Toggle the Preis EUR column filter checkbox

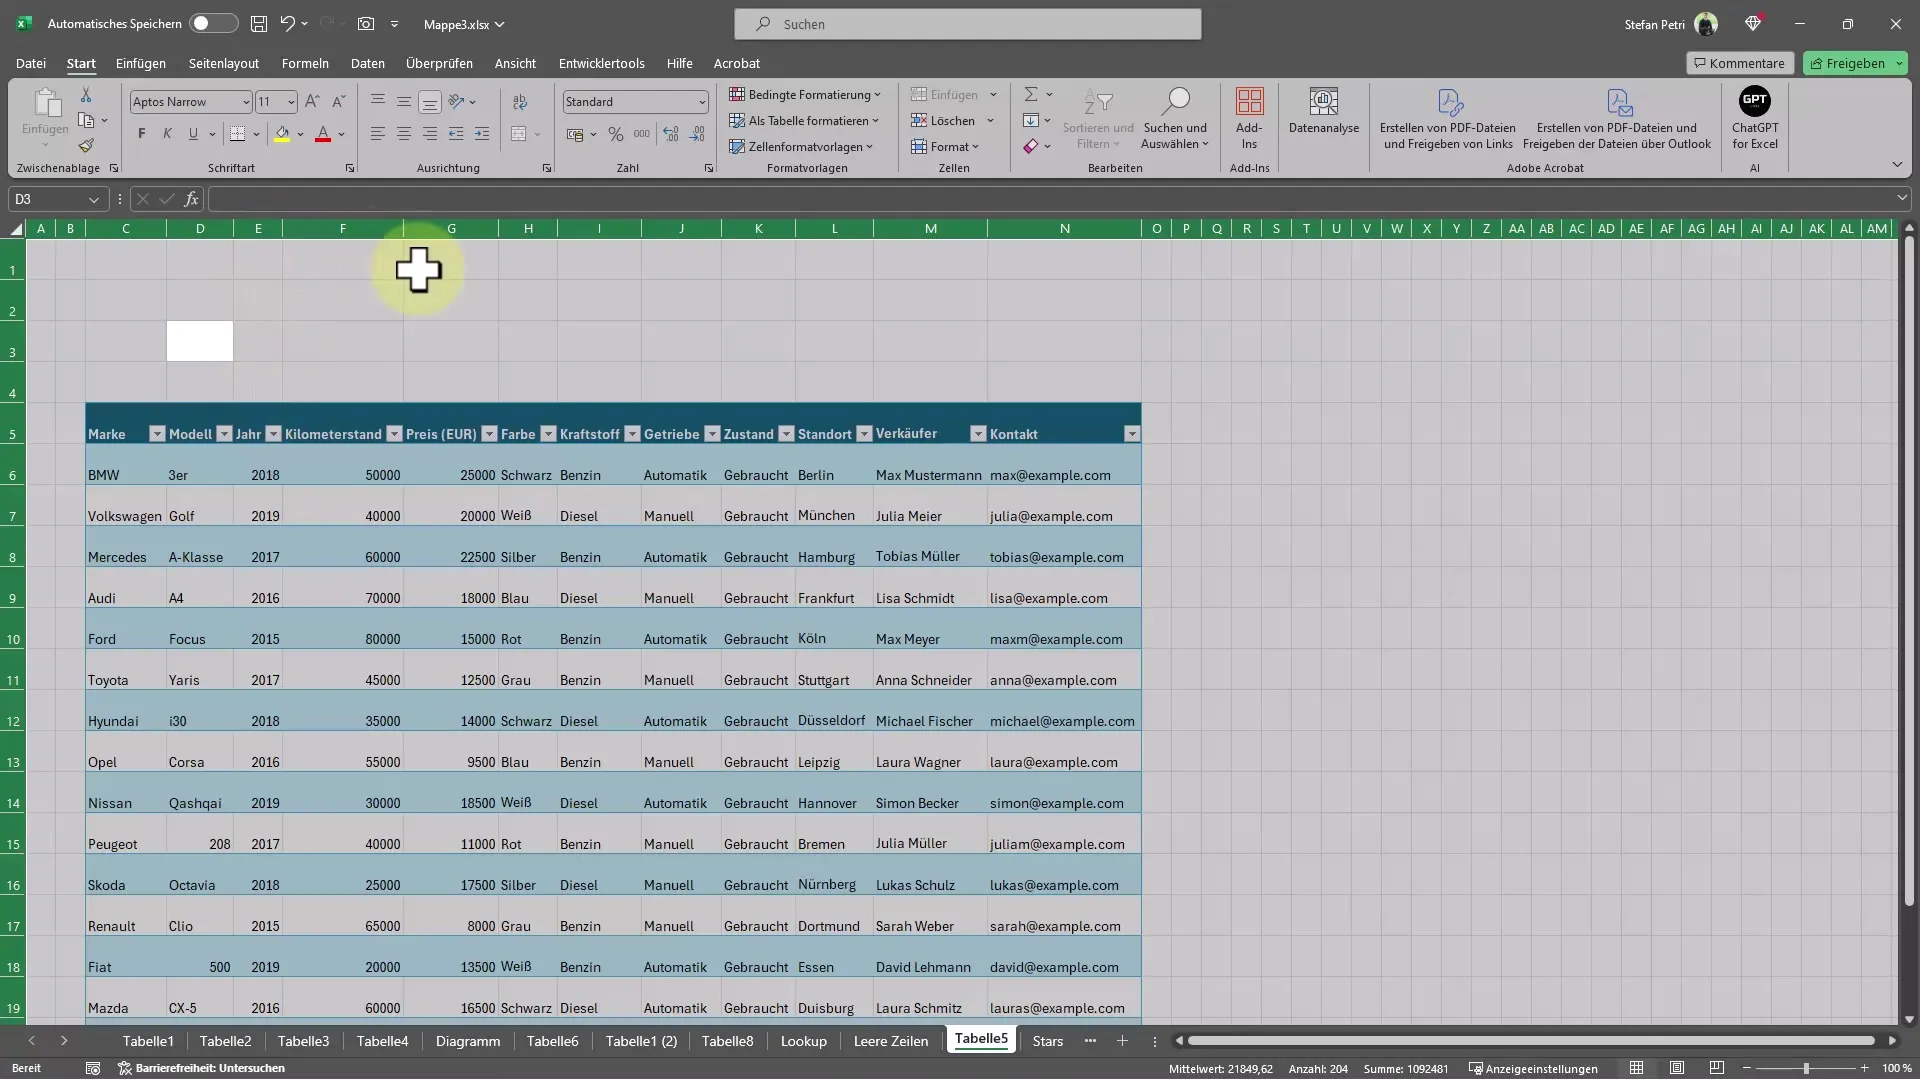coord(488,433)
